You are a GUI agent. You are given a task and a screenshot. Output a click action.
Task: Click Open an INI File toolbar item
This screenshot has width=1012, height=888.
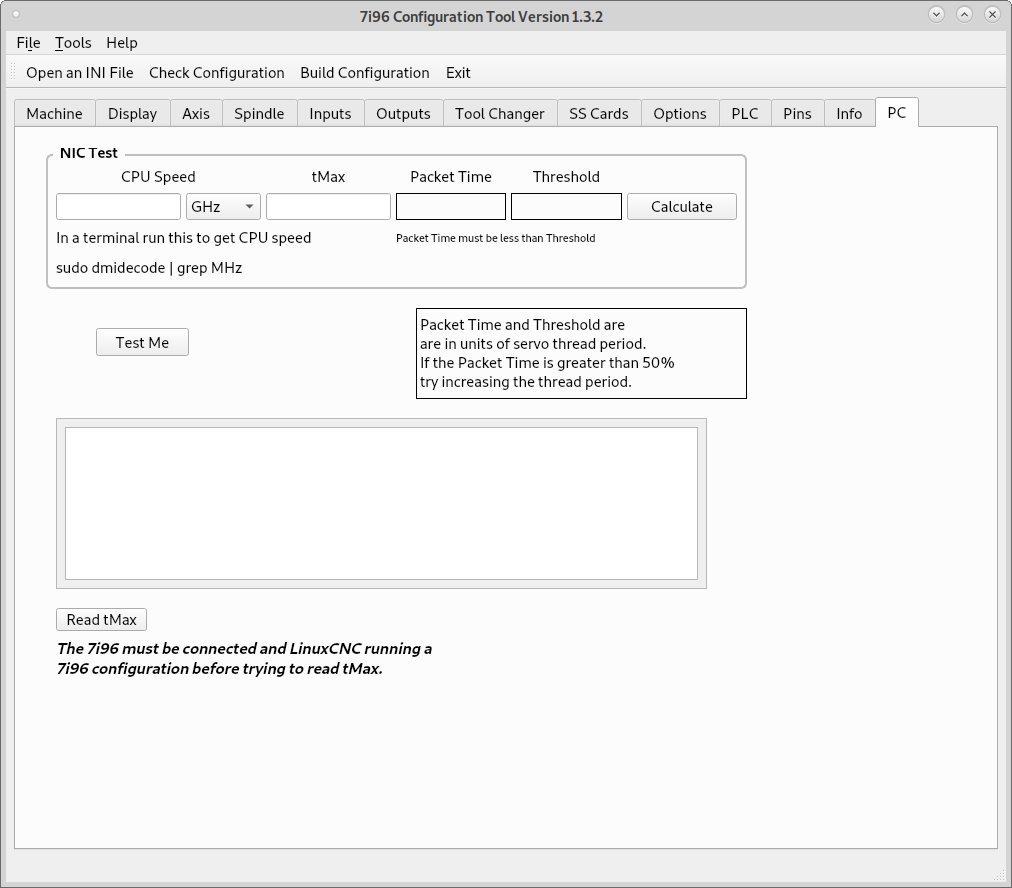point(80,73)
